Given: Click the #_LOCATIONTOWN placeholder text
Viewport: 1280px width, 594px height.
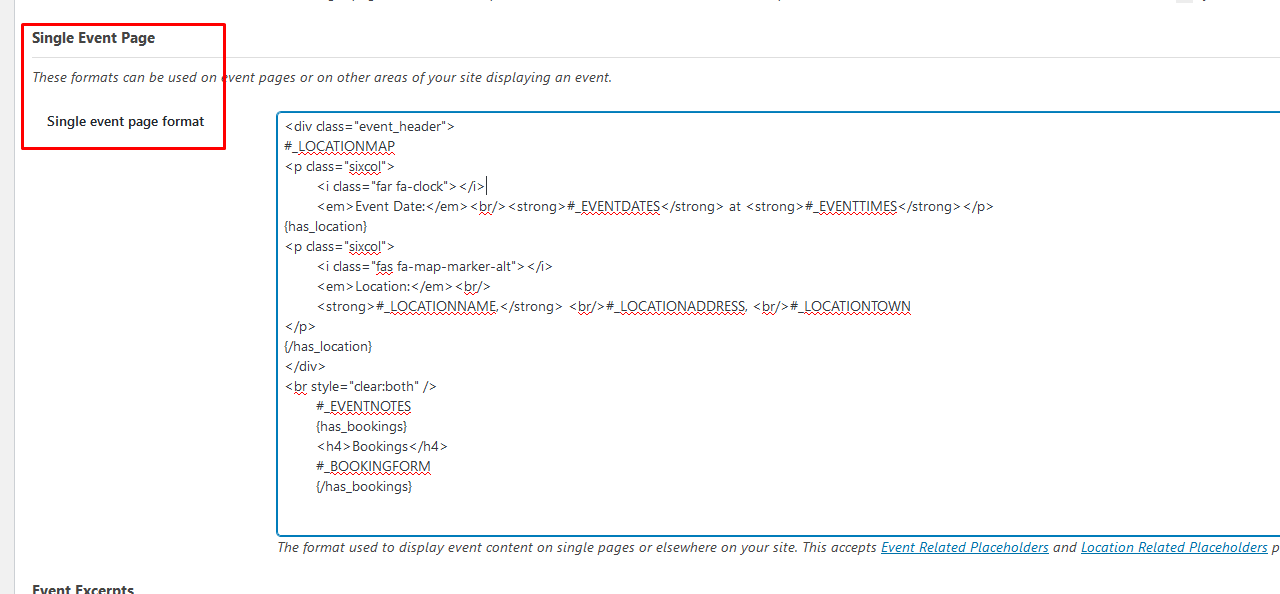Looking at the screenshot, I should [x=850, y=307].
